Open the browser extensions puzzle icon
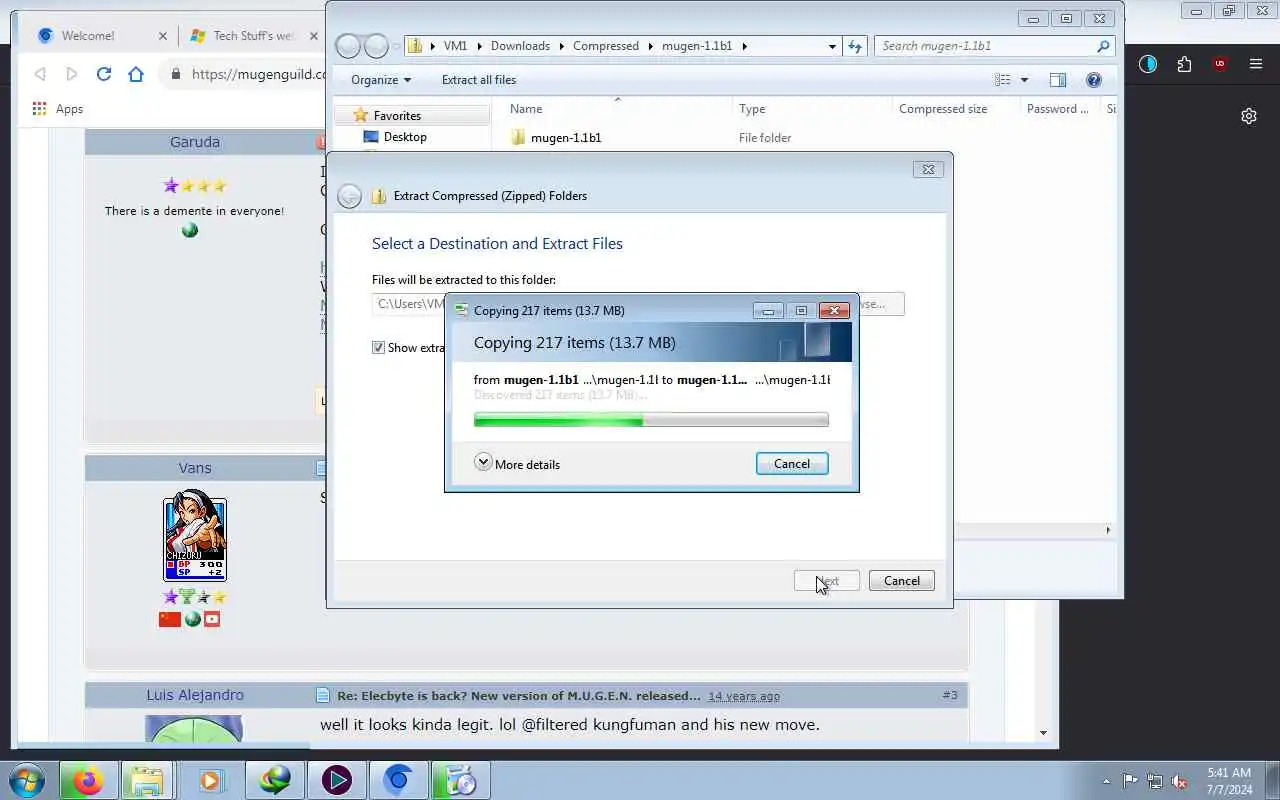 [1184, 64]
